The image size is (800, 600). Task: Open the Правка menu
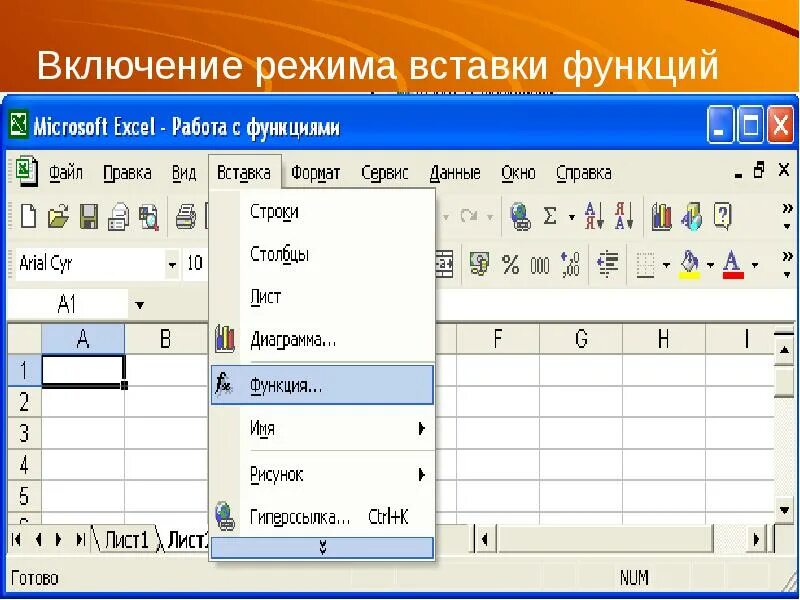coord(127,173)
